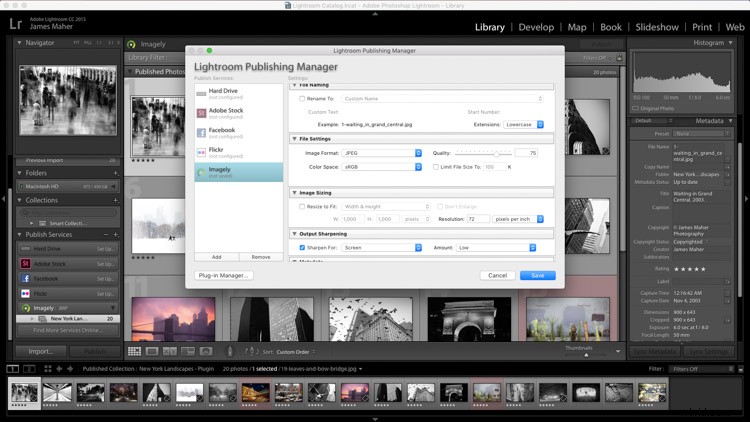Image resolution: width=750 pixels, height=422 pixels.
Task: Select New York Landscapes published collection
Action: point(68,319)
